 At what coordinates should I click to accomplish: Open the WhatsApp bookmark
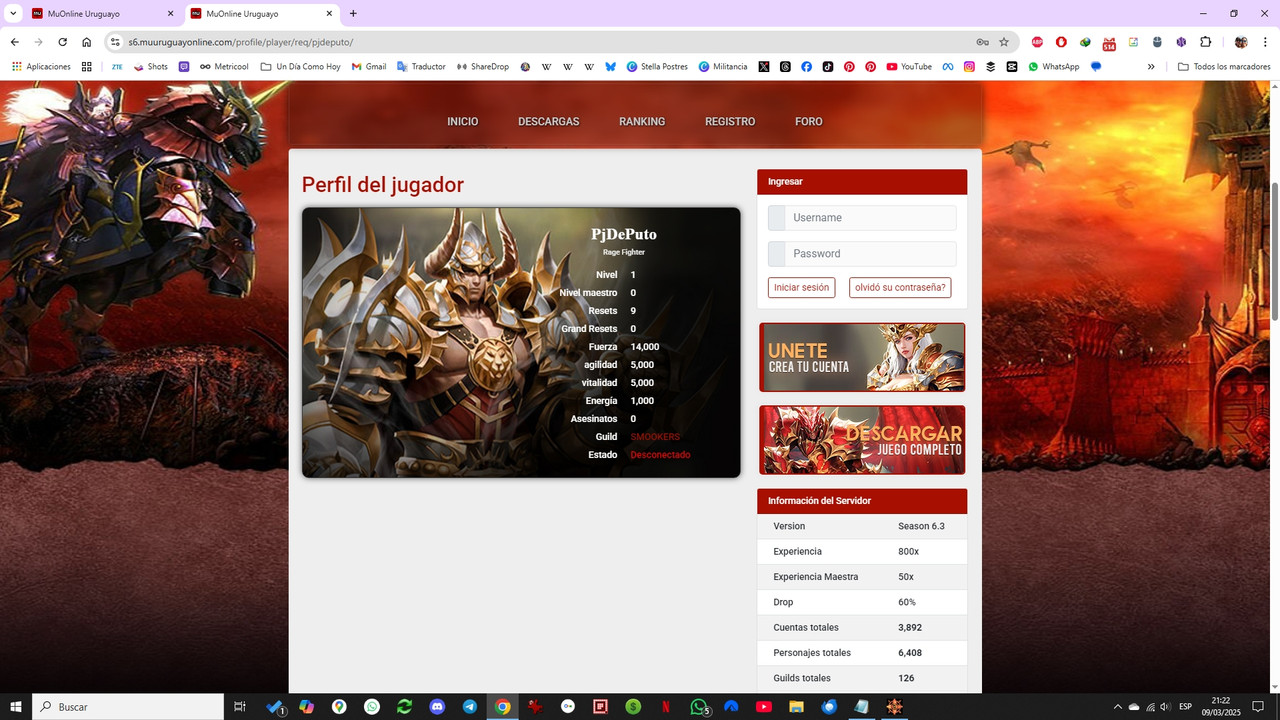(1053, 67)
